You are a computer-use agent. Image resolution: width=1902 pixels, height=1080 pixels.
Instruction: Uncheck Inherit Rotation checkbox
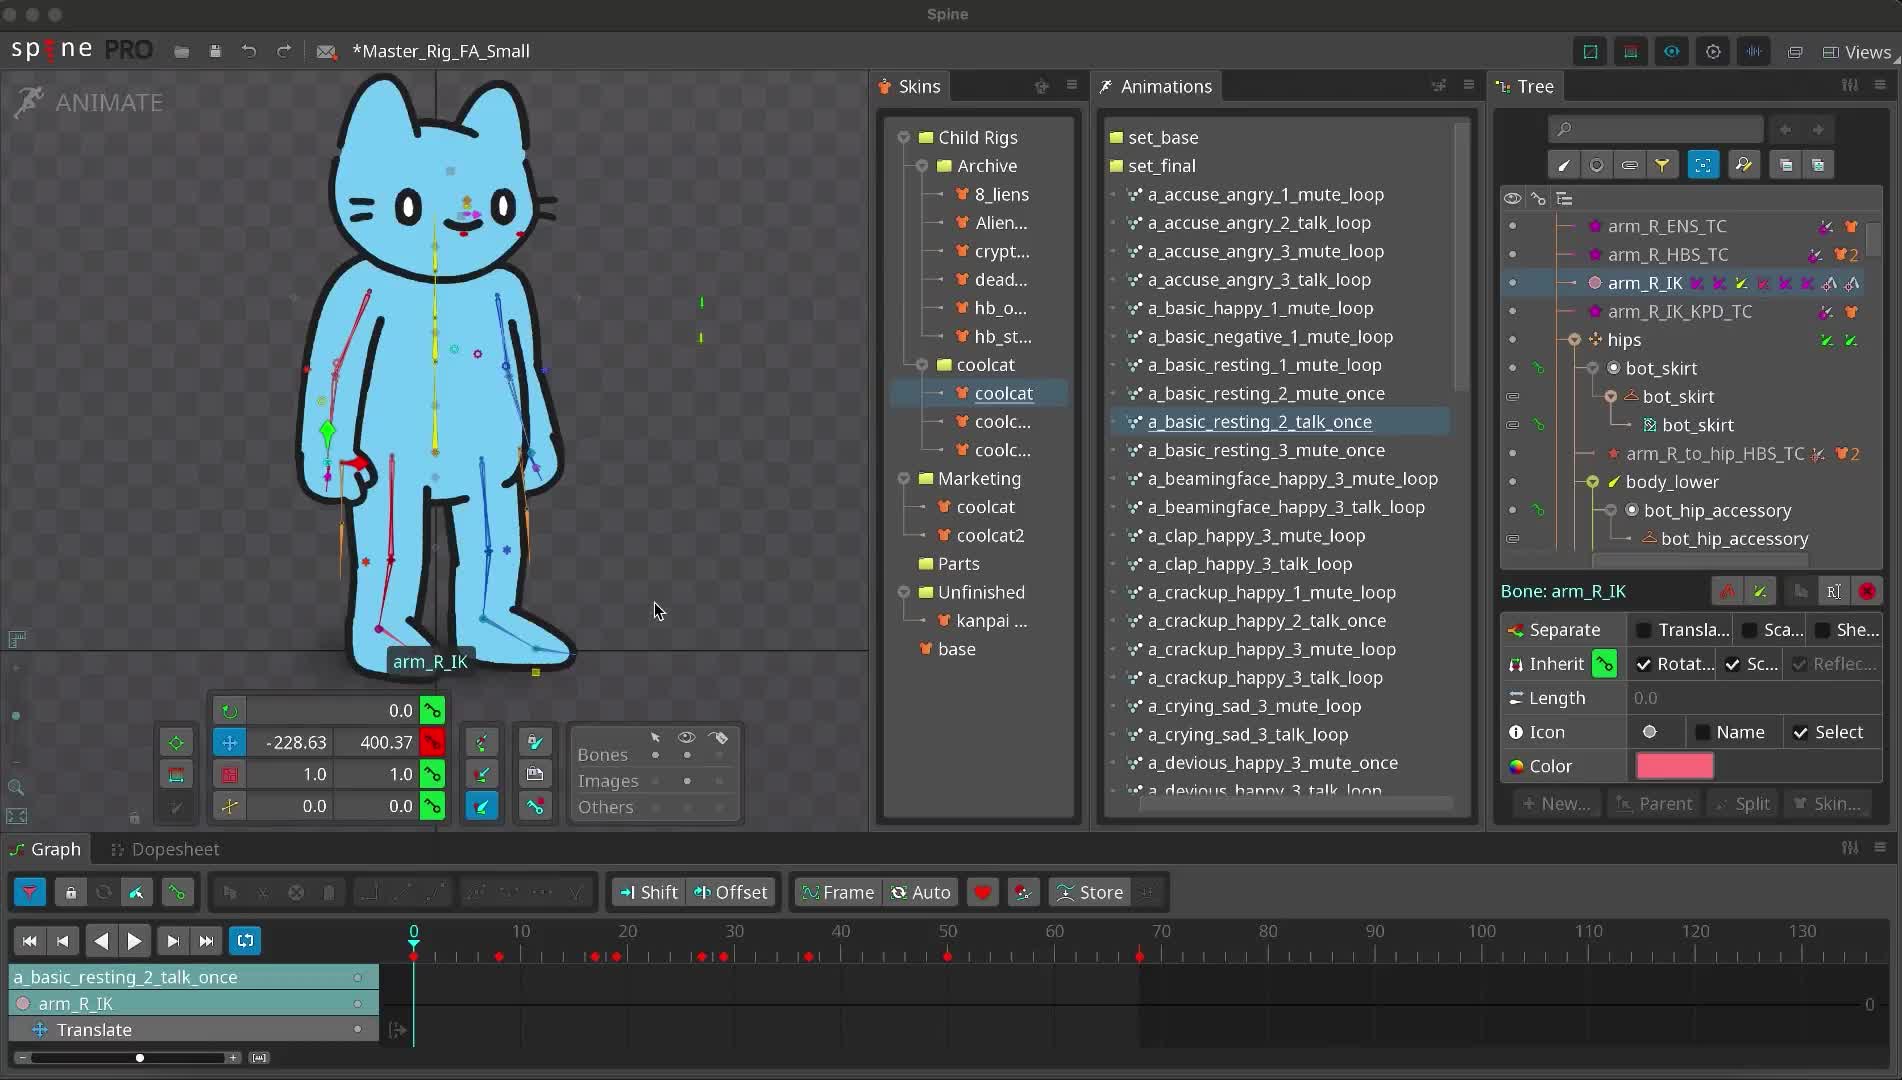pyautogui.click(x=1644, y=664)
